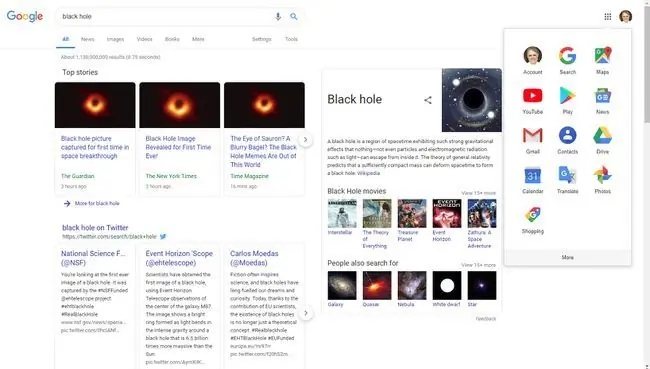Start voice search with microphone icon
This screenshot has height=369, width=650.
point(278,16)
